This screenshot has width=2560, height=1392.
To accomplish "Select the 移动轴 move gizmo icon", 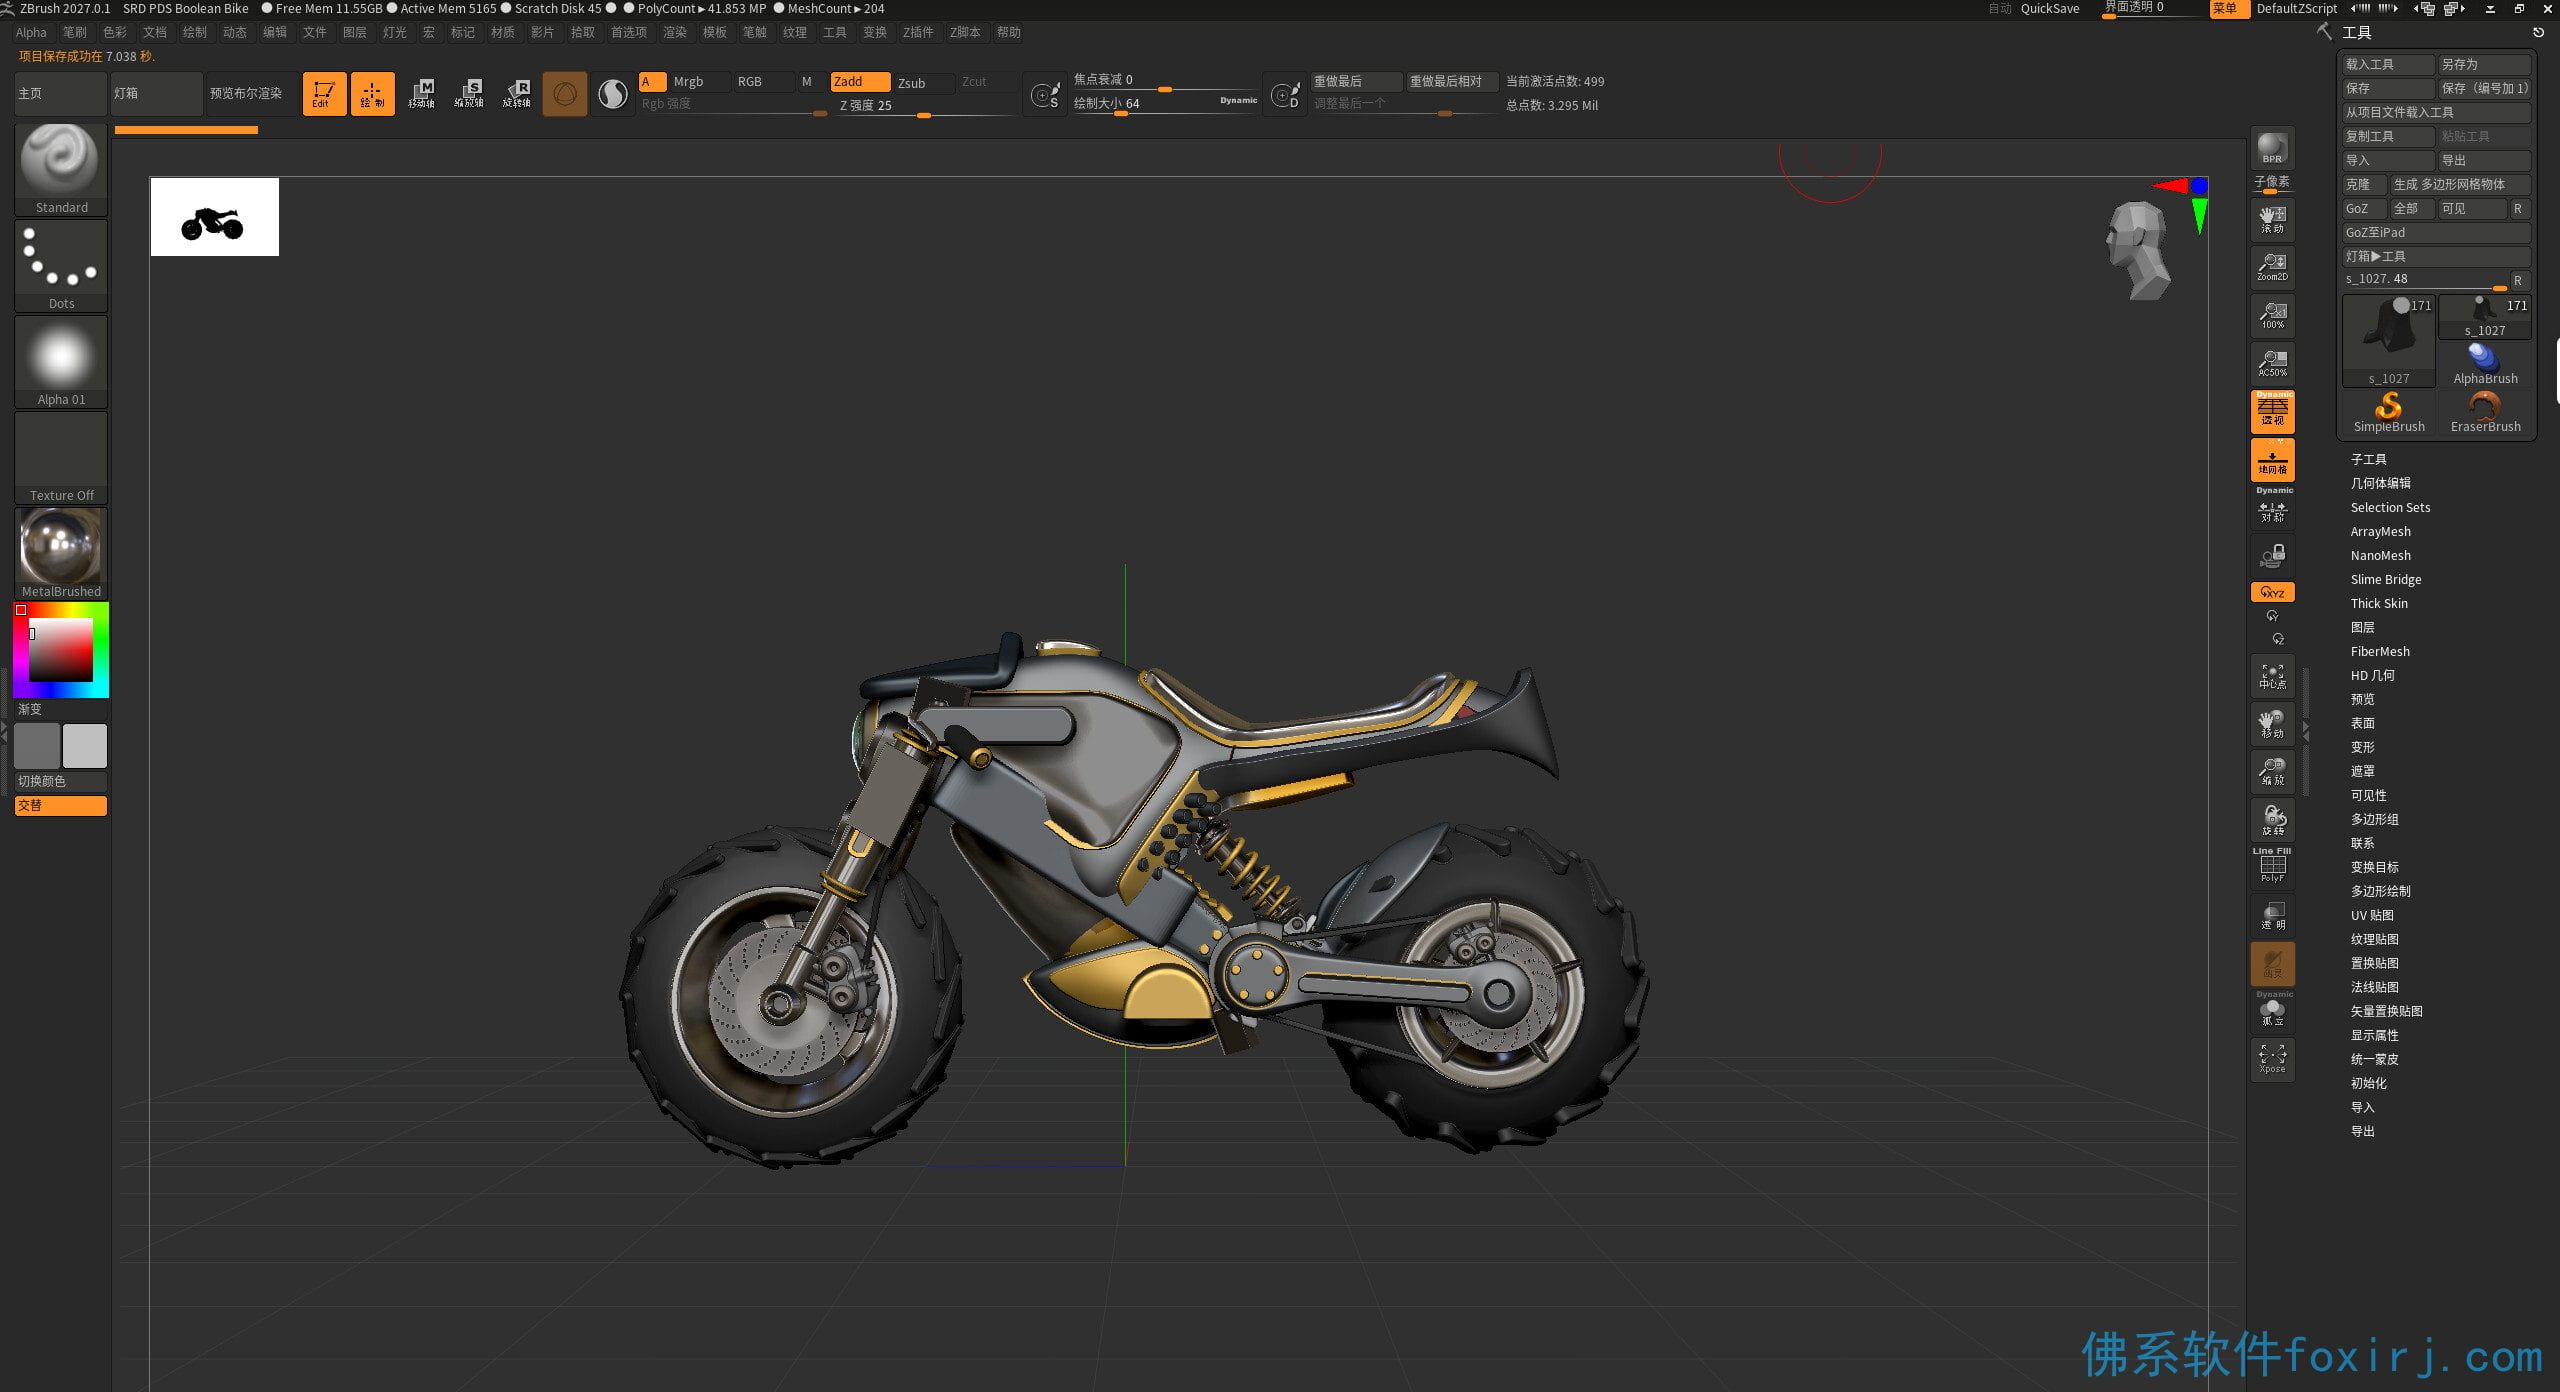I will coord(421,93).
